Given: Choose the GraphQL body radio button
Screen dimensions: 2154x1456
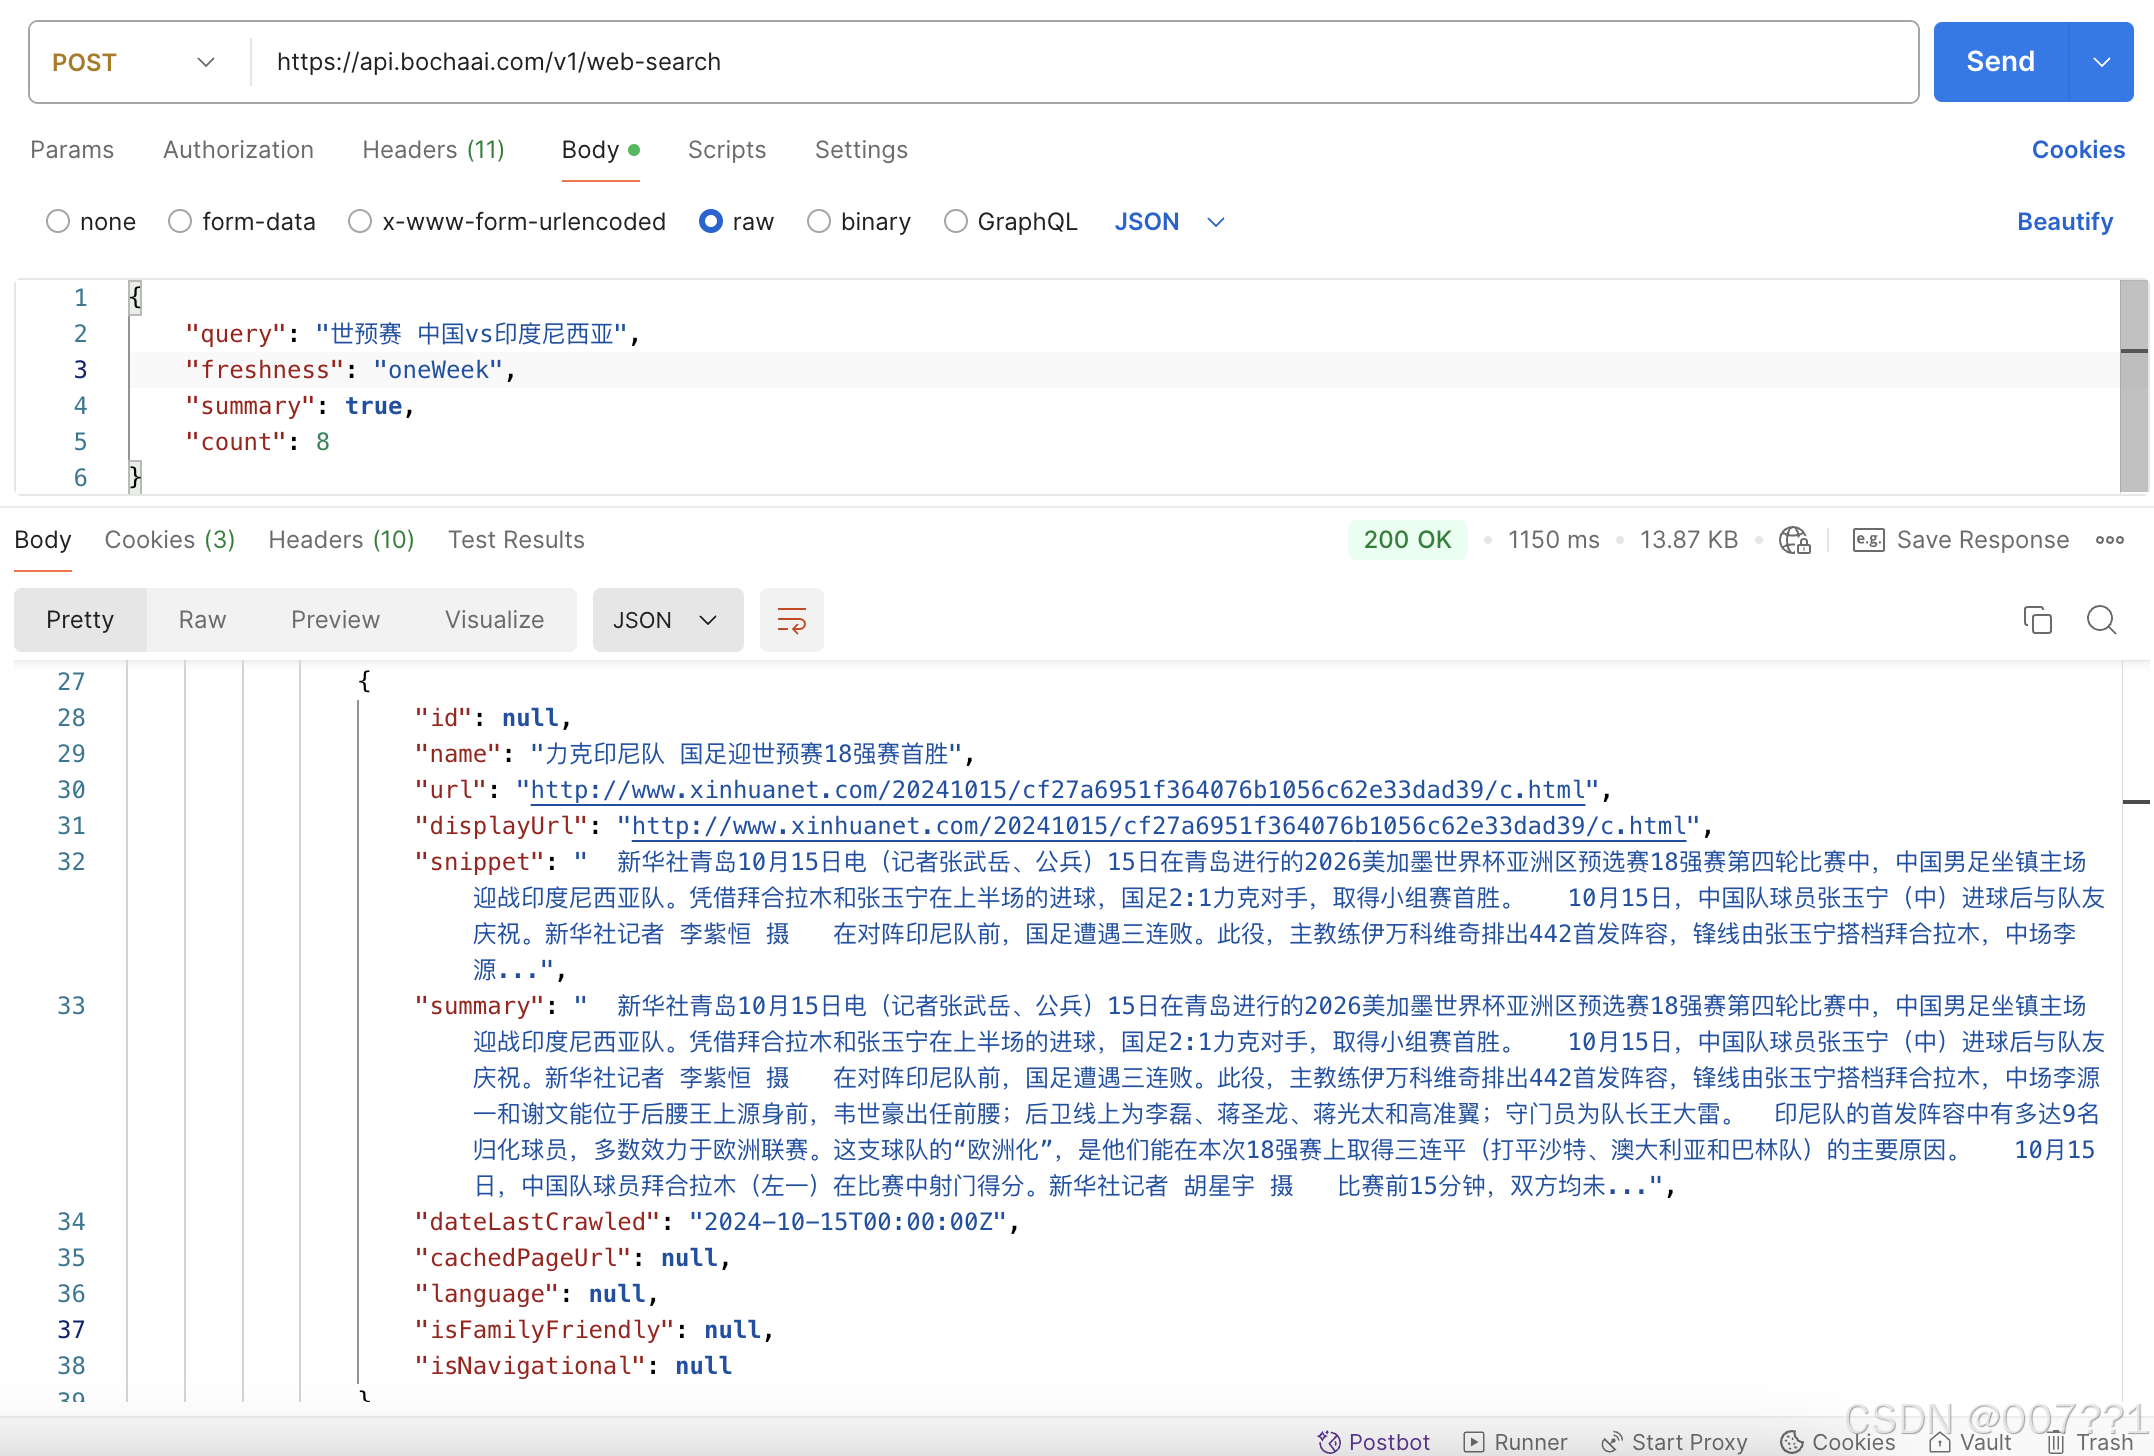Looking at the screenshot, I should point(955,221).
